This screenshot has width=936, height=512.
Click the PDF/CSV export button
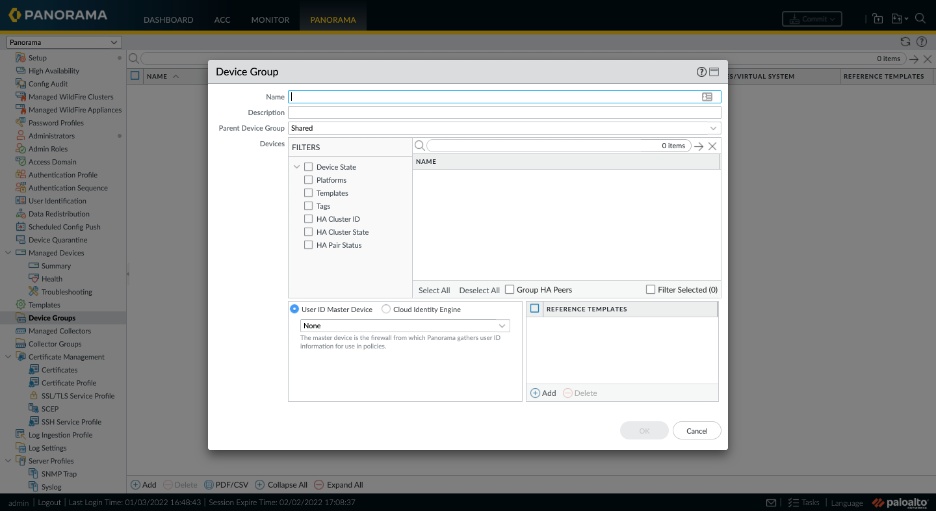coord(226,485)
